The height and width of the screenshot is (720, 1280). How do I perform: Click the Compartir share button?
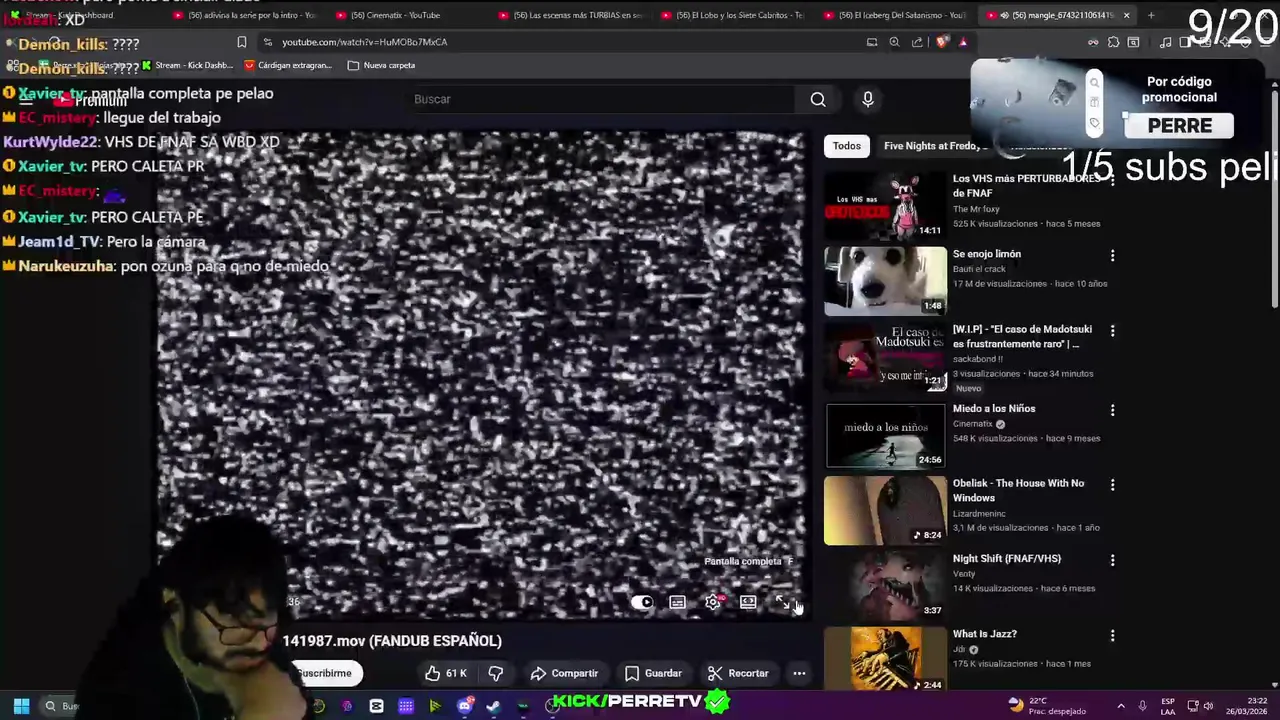click(564, 673)
